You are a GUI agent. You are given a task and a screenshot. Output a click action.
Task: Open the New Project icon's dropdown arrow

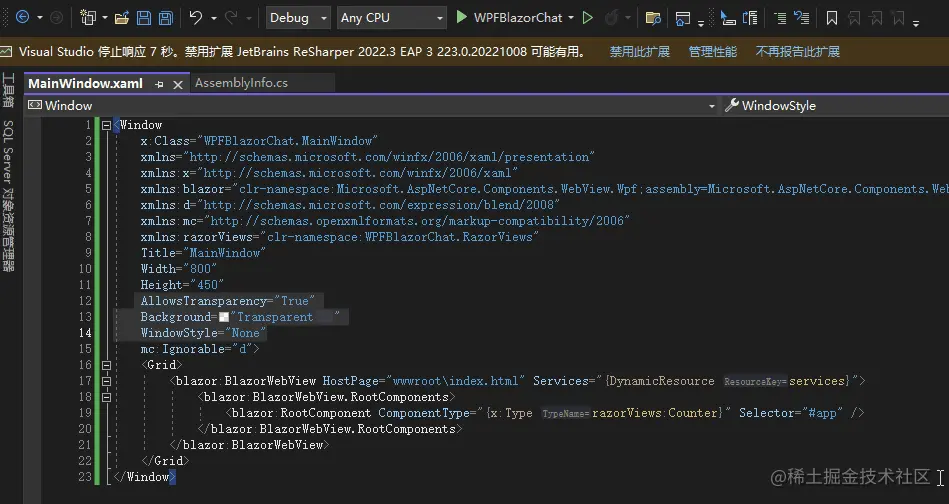(105, 18)
